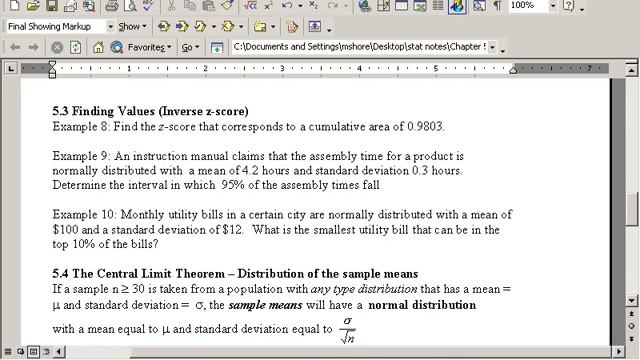Screen dimensions: 640x360
Task: Go to the previous tracked change
Action: click(x=163, y=27)
